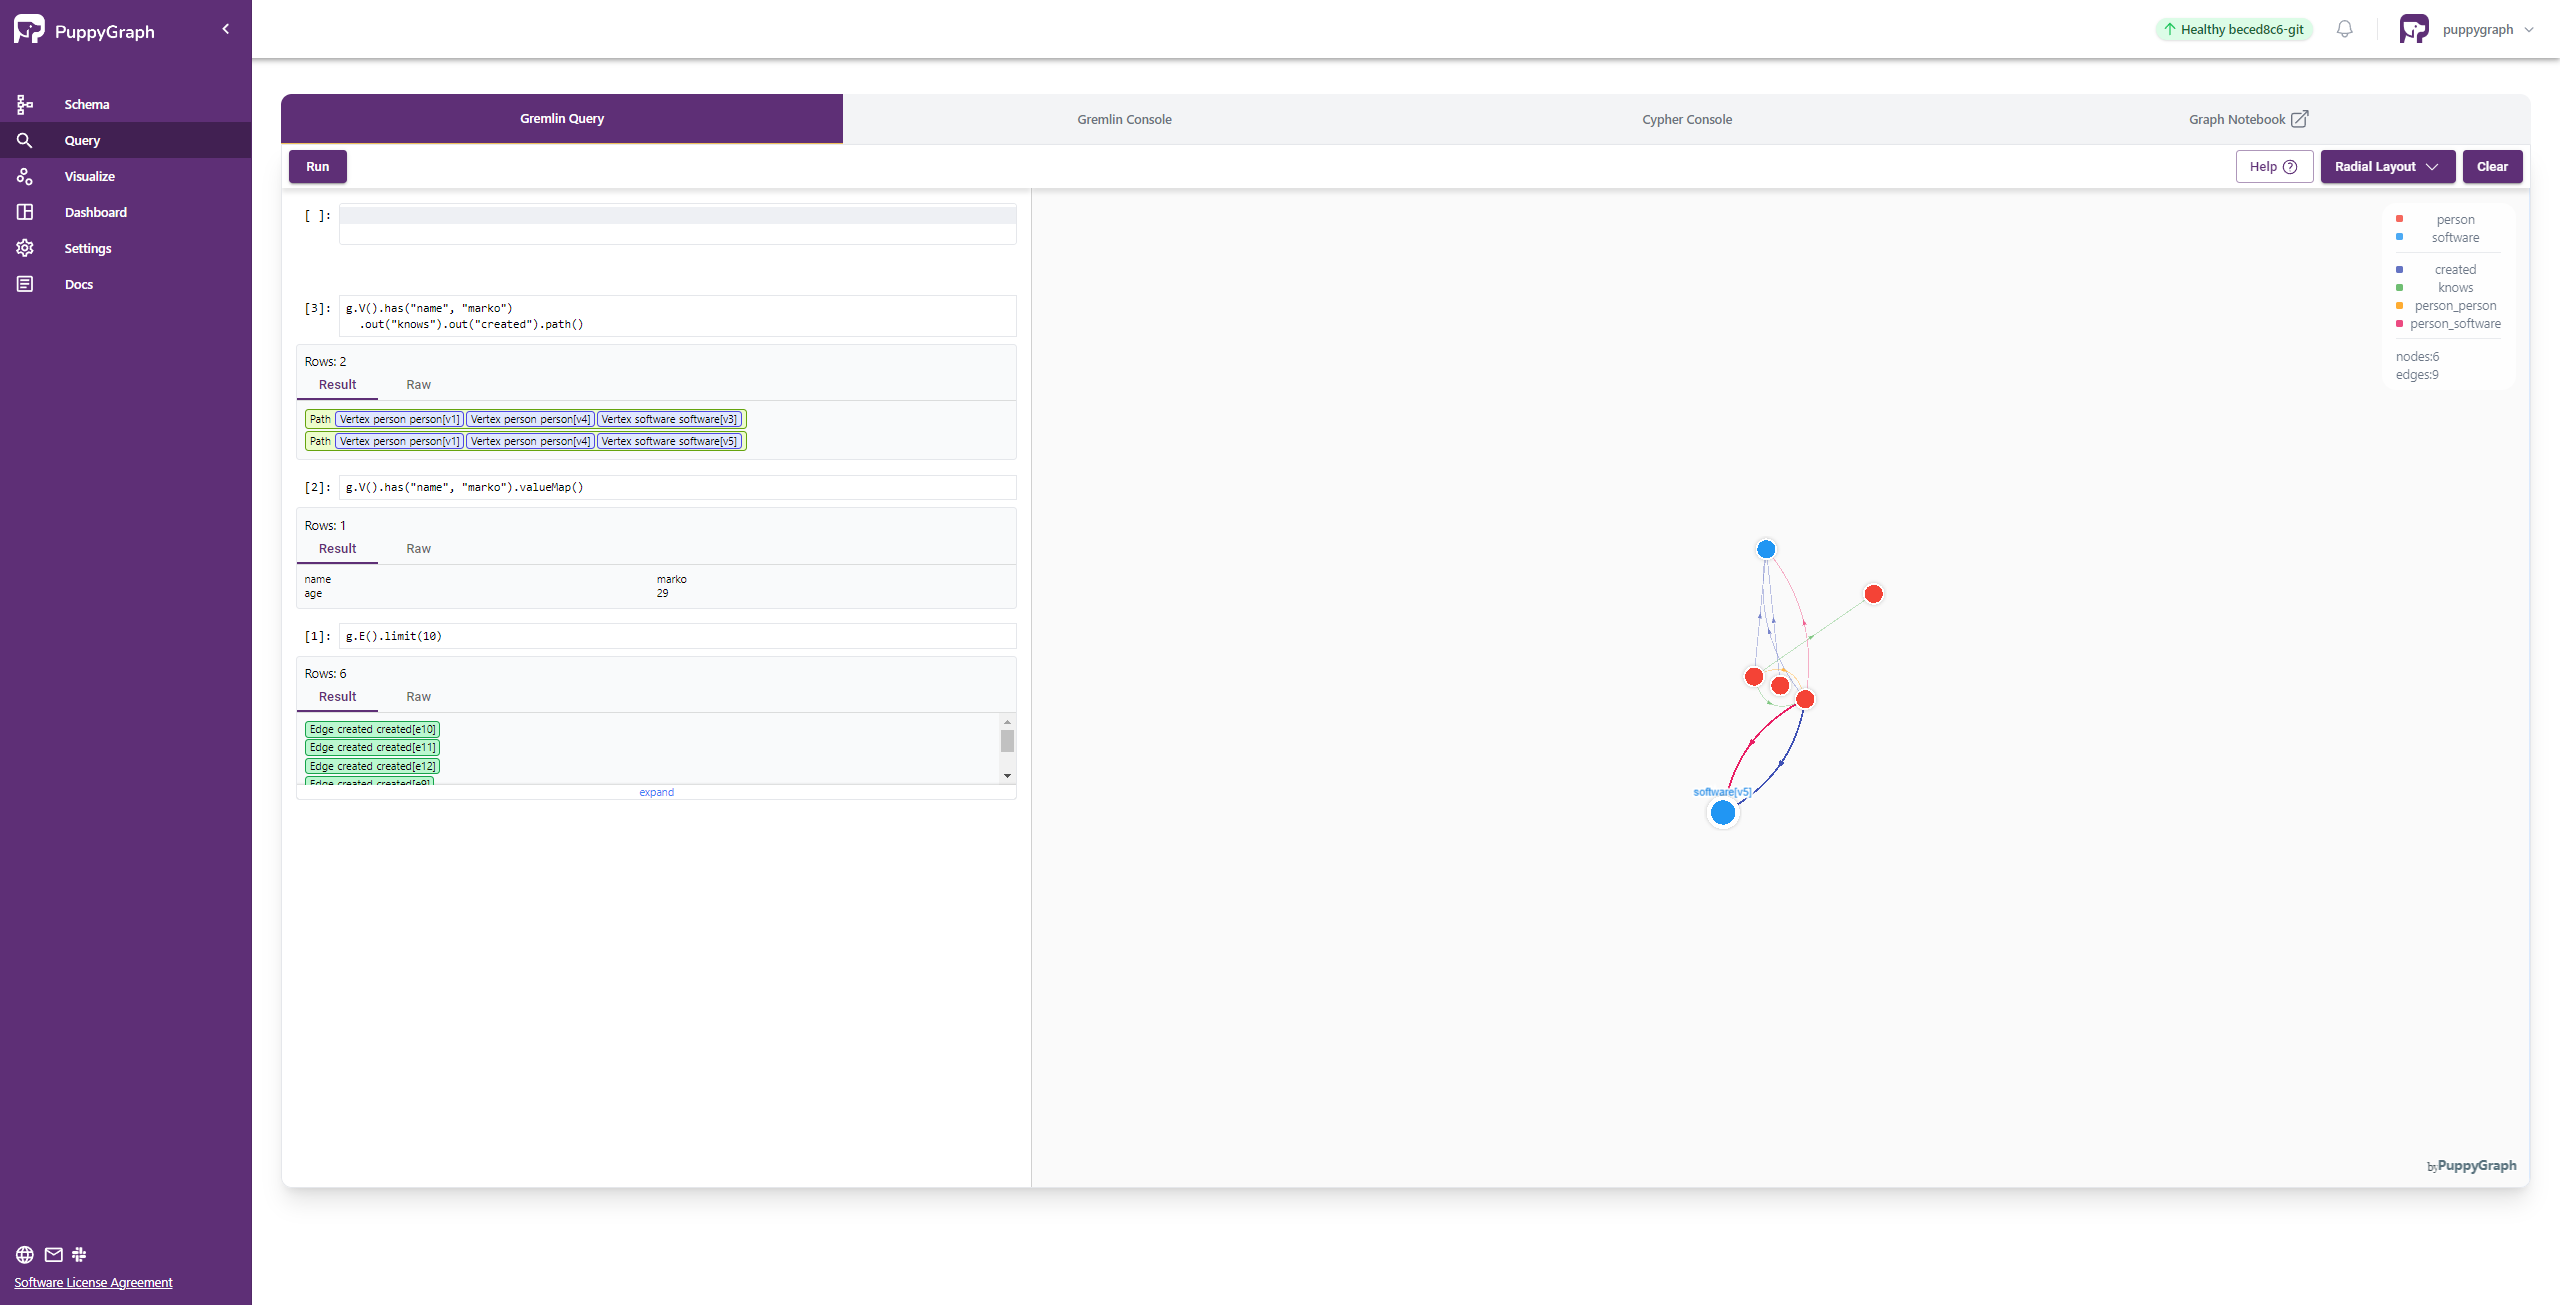The width and height of the screenshot is (2560, 1305).
Task: Select the software[v5] graph node
Action: coord(1722,813)
